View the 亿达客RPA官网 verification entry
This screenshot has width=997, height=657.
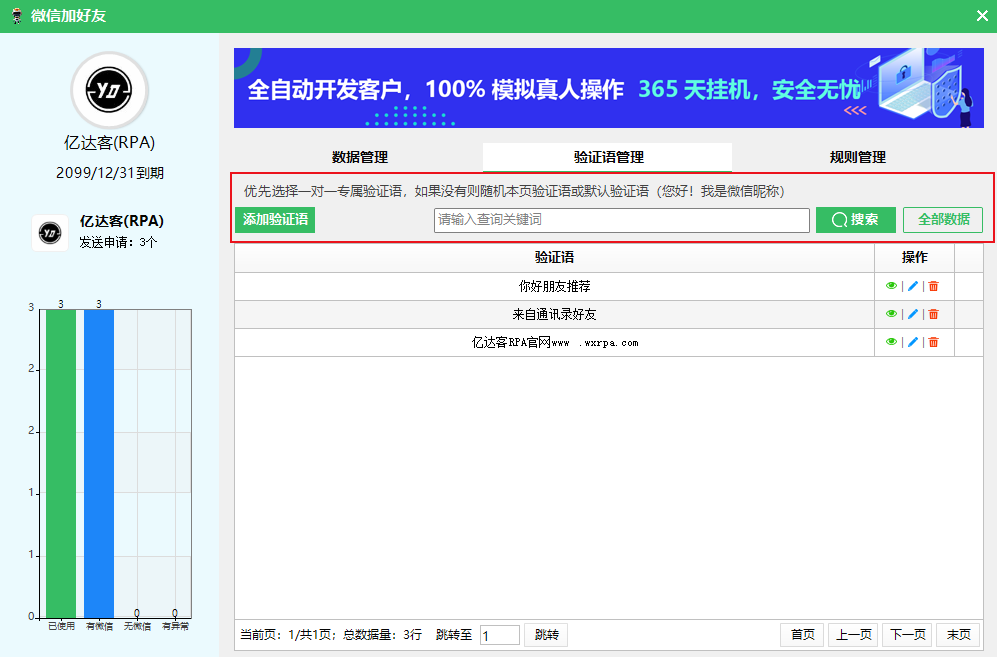point(891,342)
